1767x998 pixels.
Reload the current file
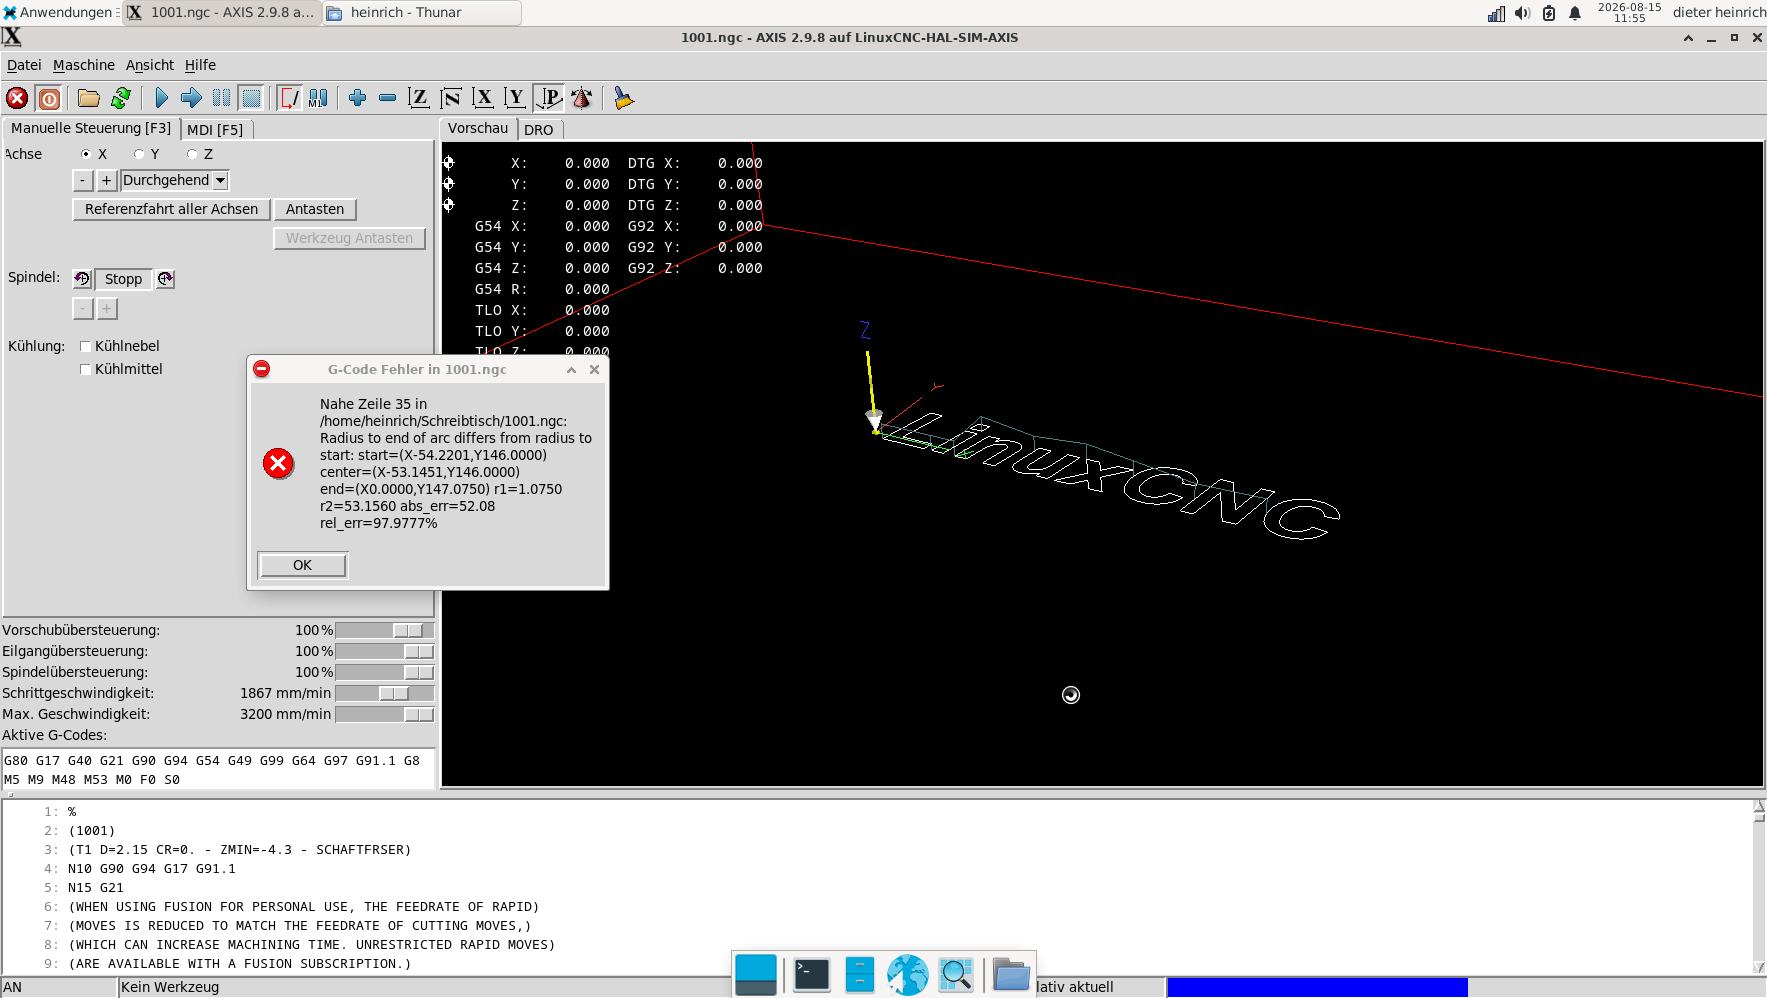[121, 98]
